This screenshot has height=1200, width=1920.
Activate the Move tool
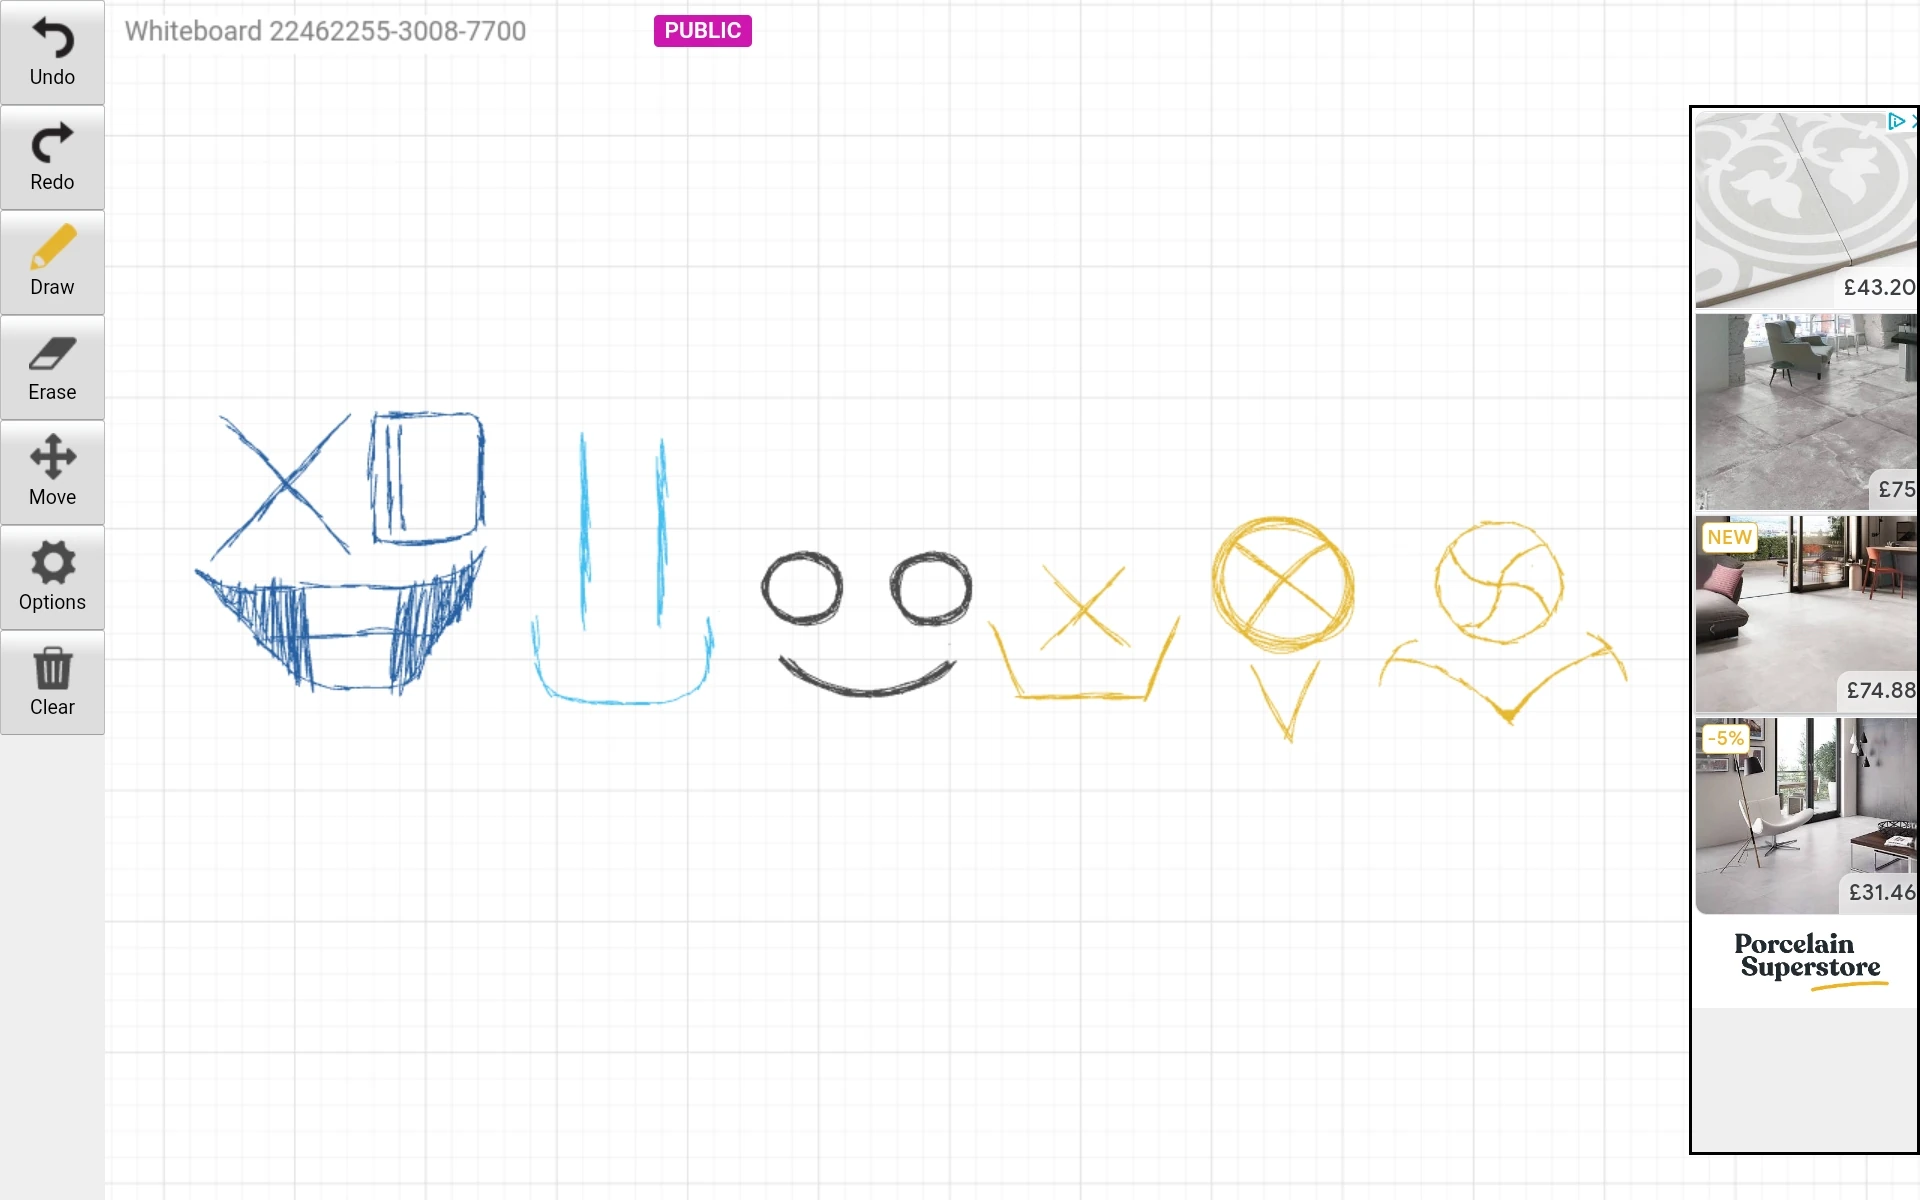(x=52, y=458)
